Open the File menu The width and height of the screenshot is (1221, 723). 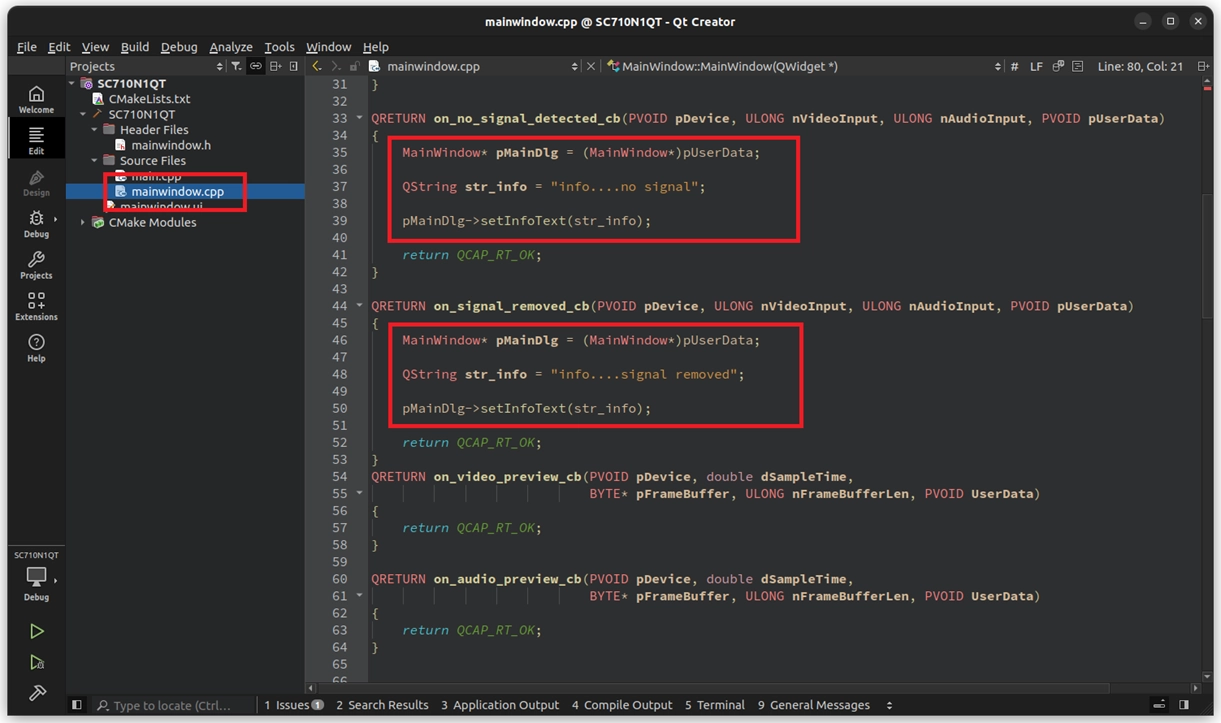pos(27,46)
